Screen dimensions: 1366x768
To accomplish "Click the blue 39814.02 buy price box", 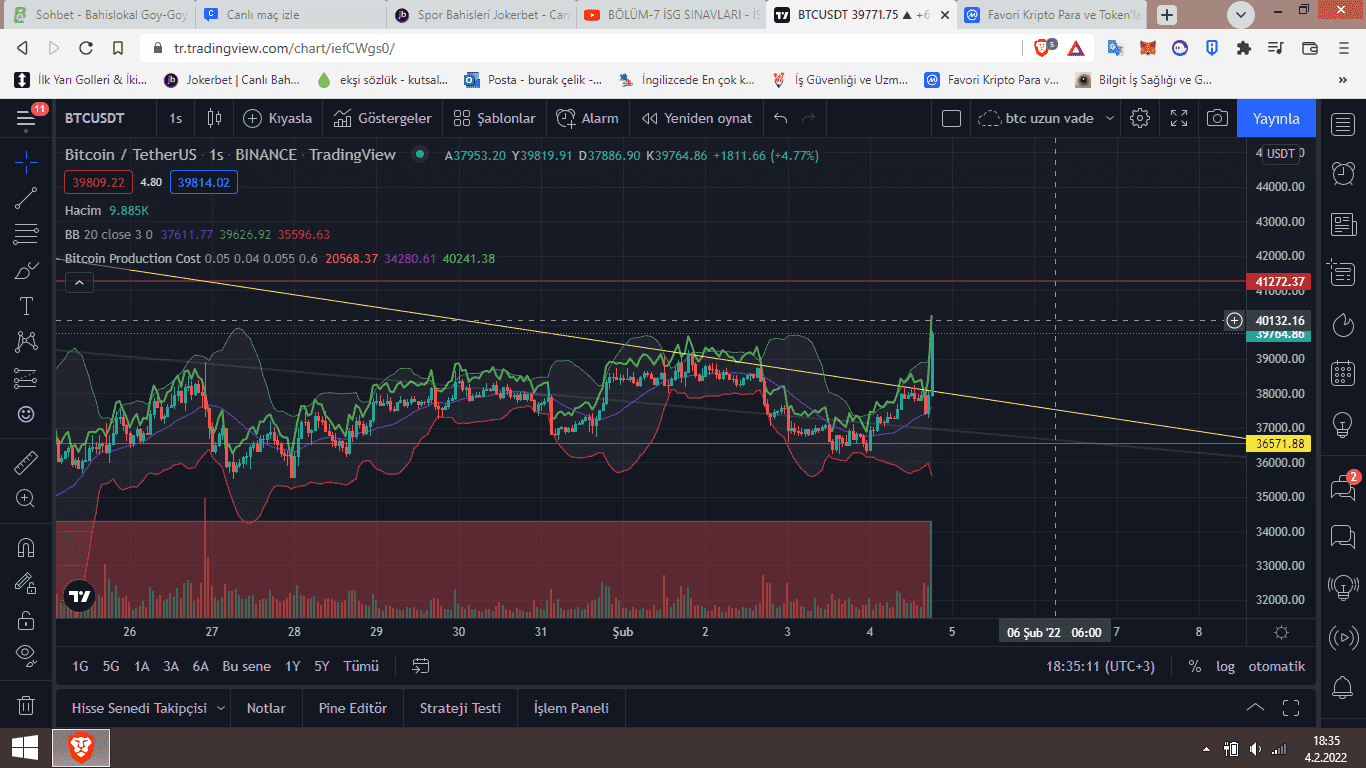I will click(203, 182).
